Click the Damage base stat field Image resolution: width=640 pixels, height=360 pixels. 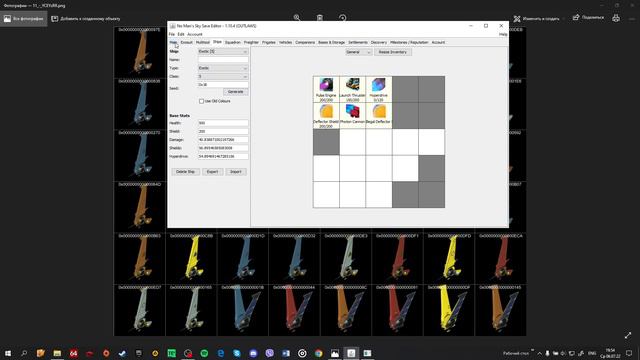point(223,140)
